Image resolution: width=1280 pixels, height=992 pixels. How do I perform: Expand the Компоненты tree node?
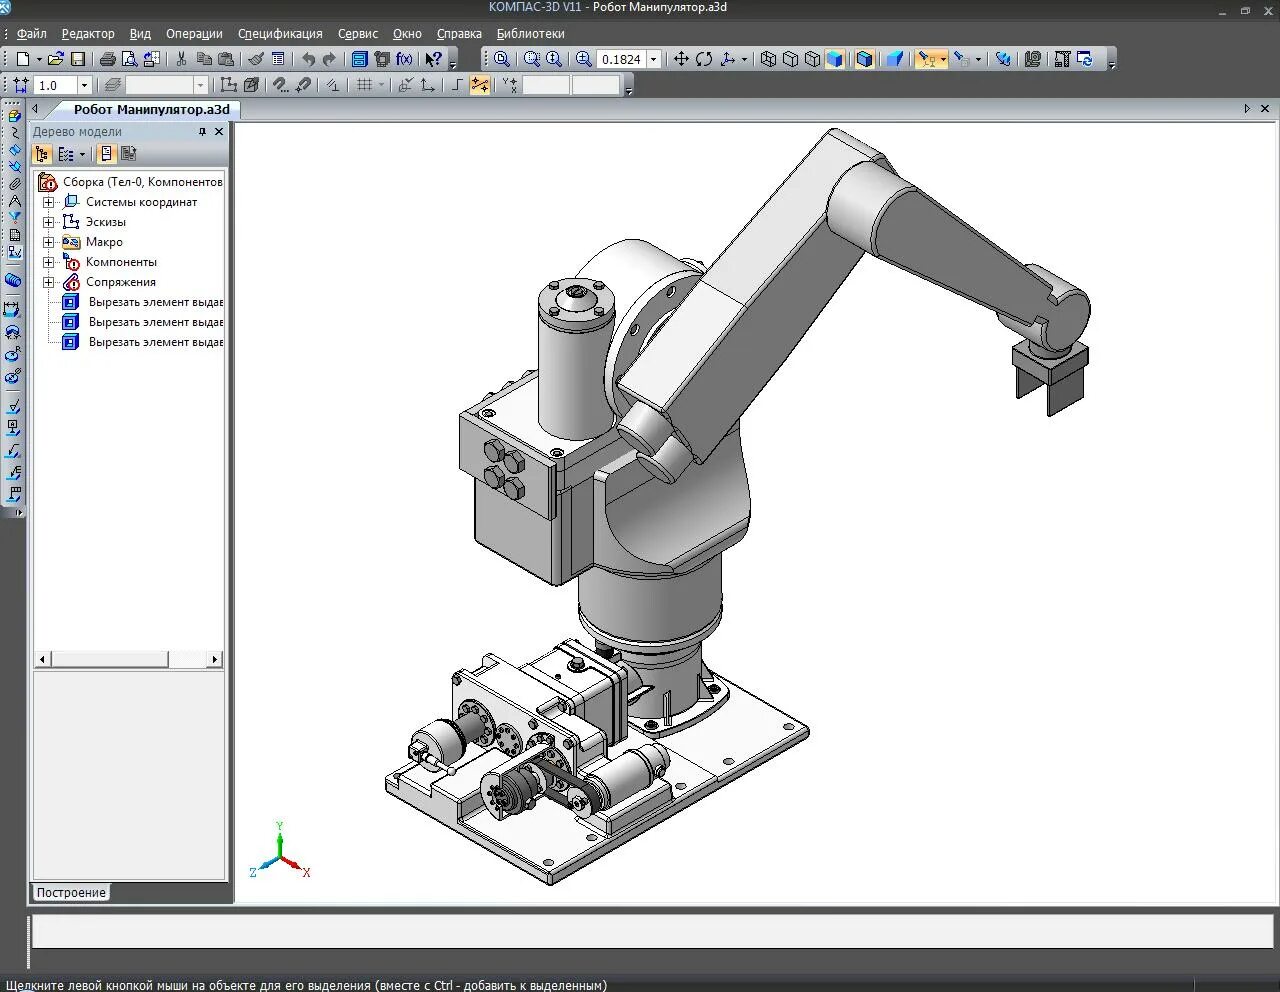[48, 262]
